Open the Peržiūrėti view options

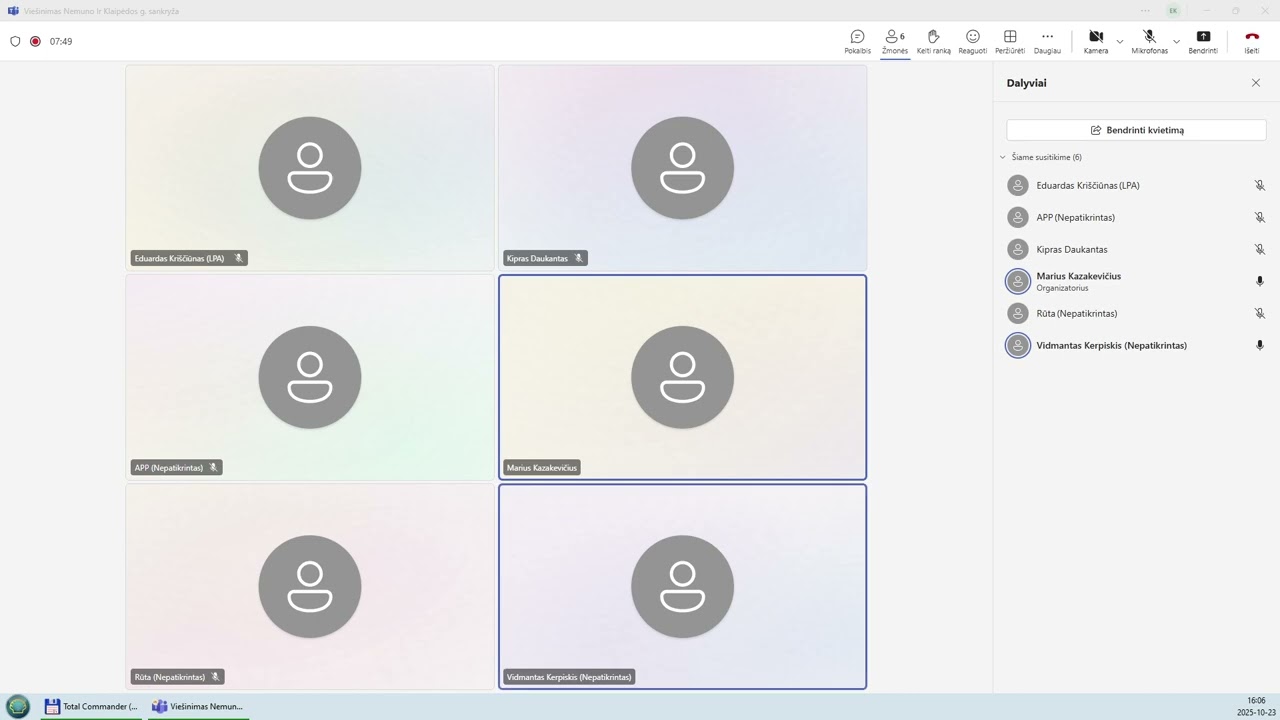(1010, 41)
